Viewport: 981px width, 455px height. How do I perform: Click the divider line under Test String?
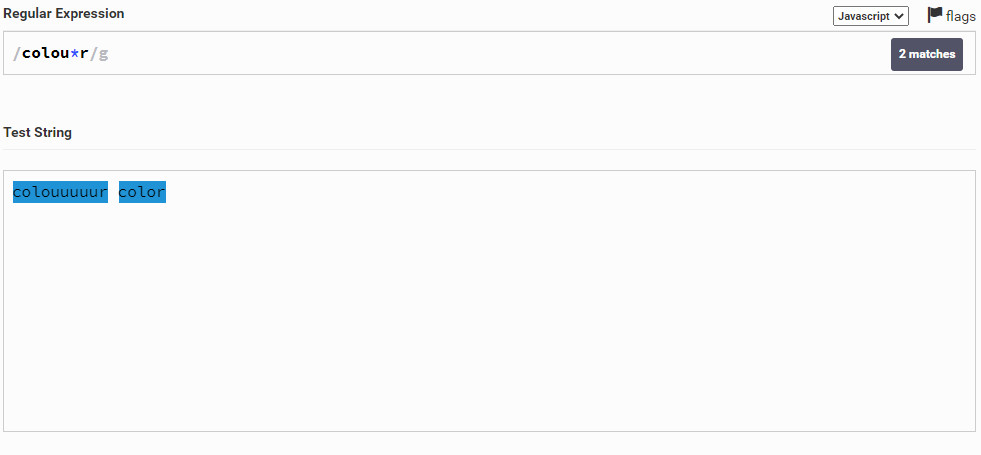(489, 149)
